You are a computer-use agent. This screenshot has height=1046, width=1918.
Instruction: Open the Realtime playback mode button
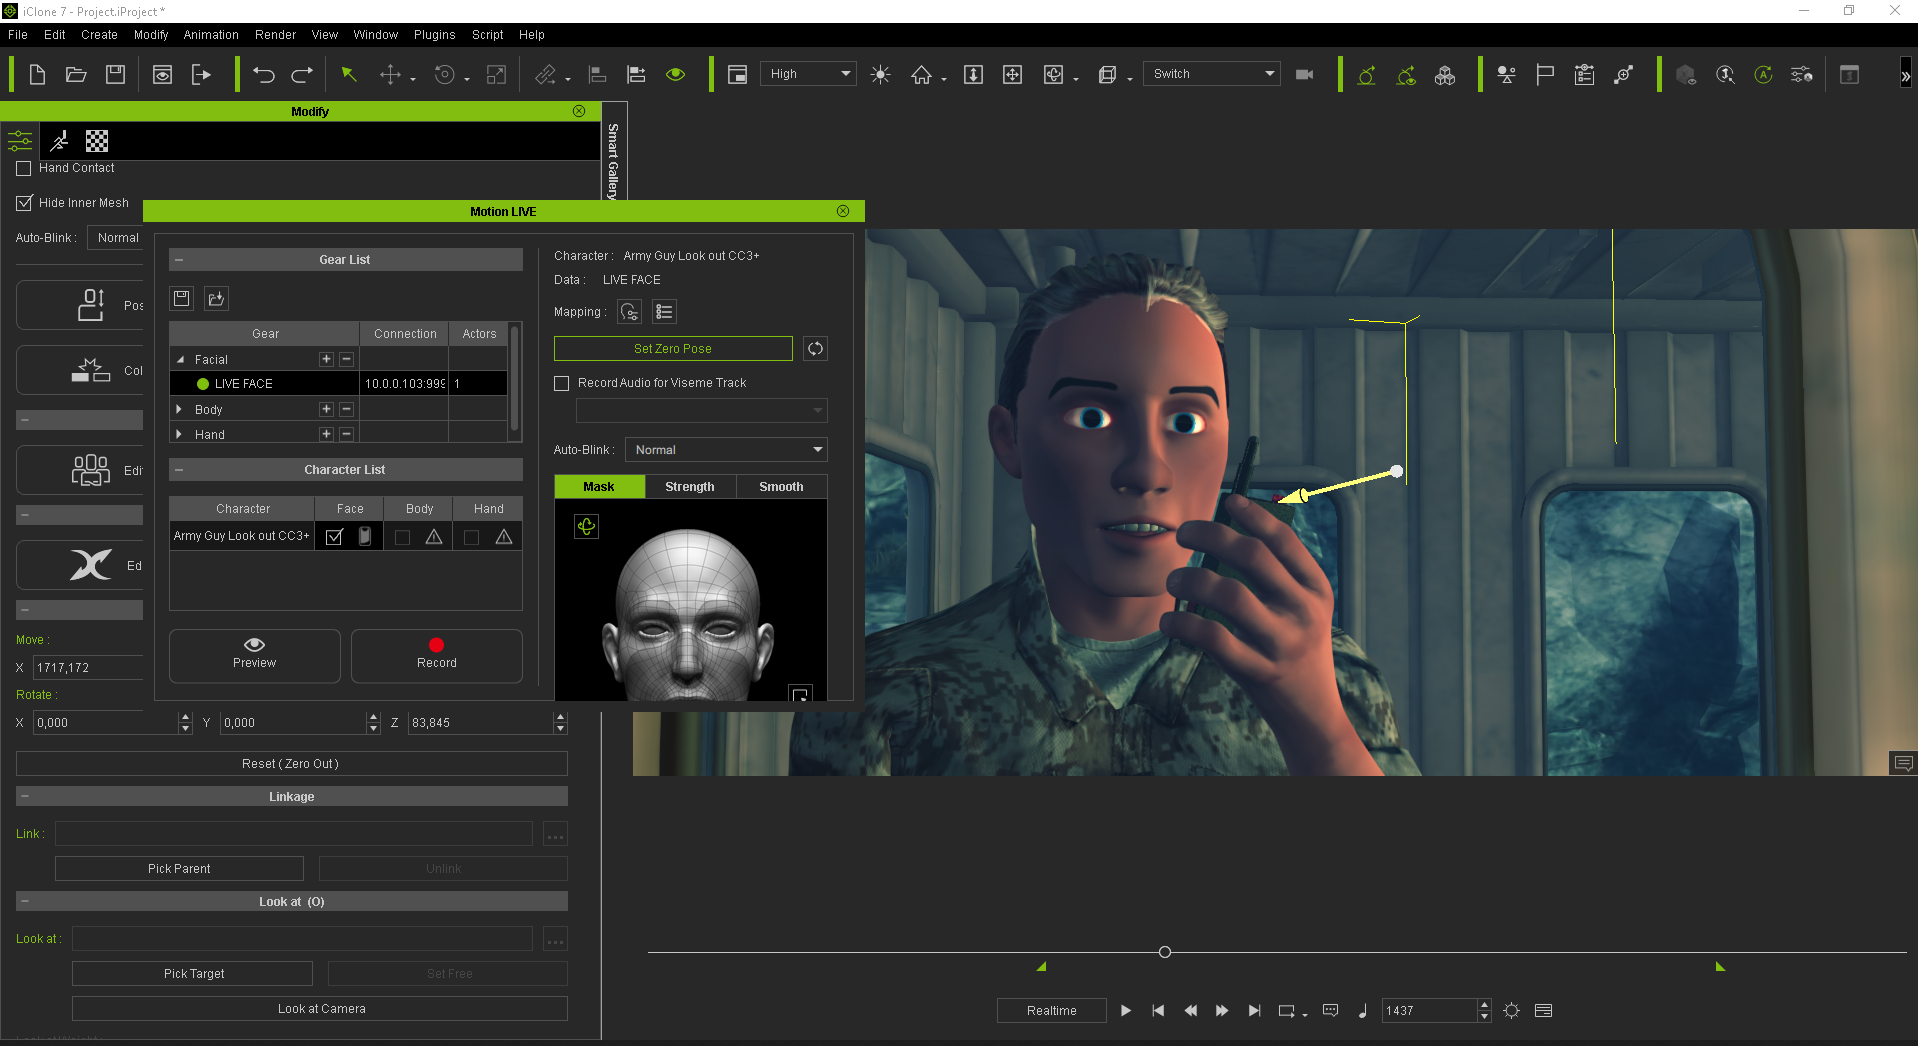coord(1052,1011)
